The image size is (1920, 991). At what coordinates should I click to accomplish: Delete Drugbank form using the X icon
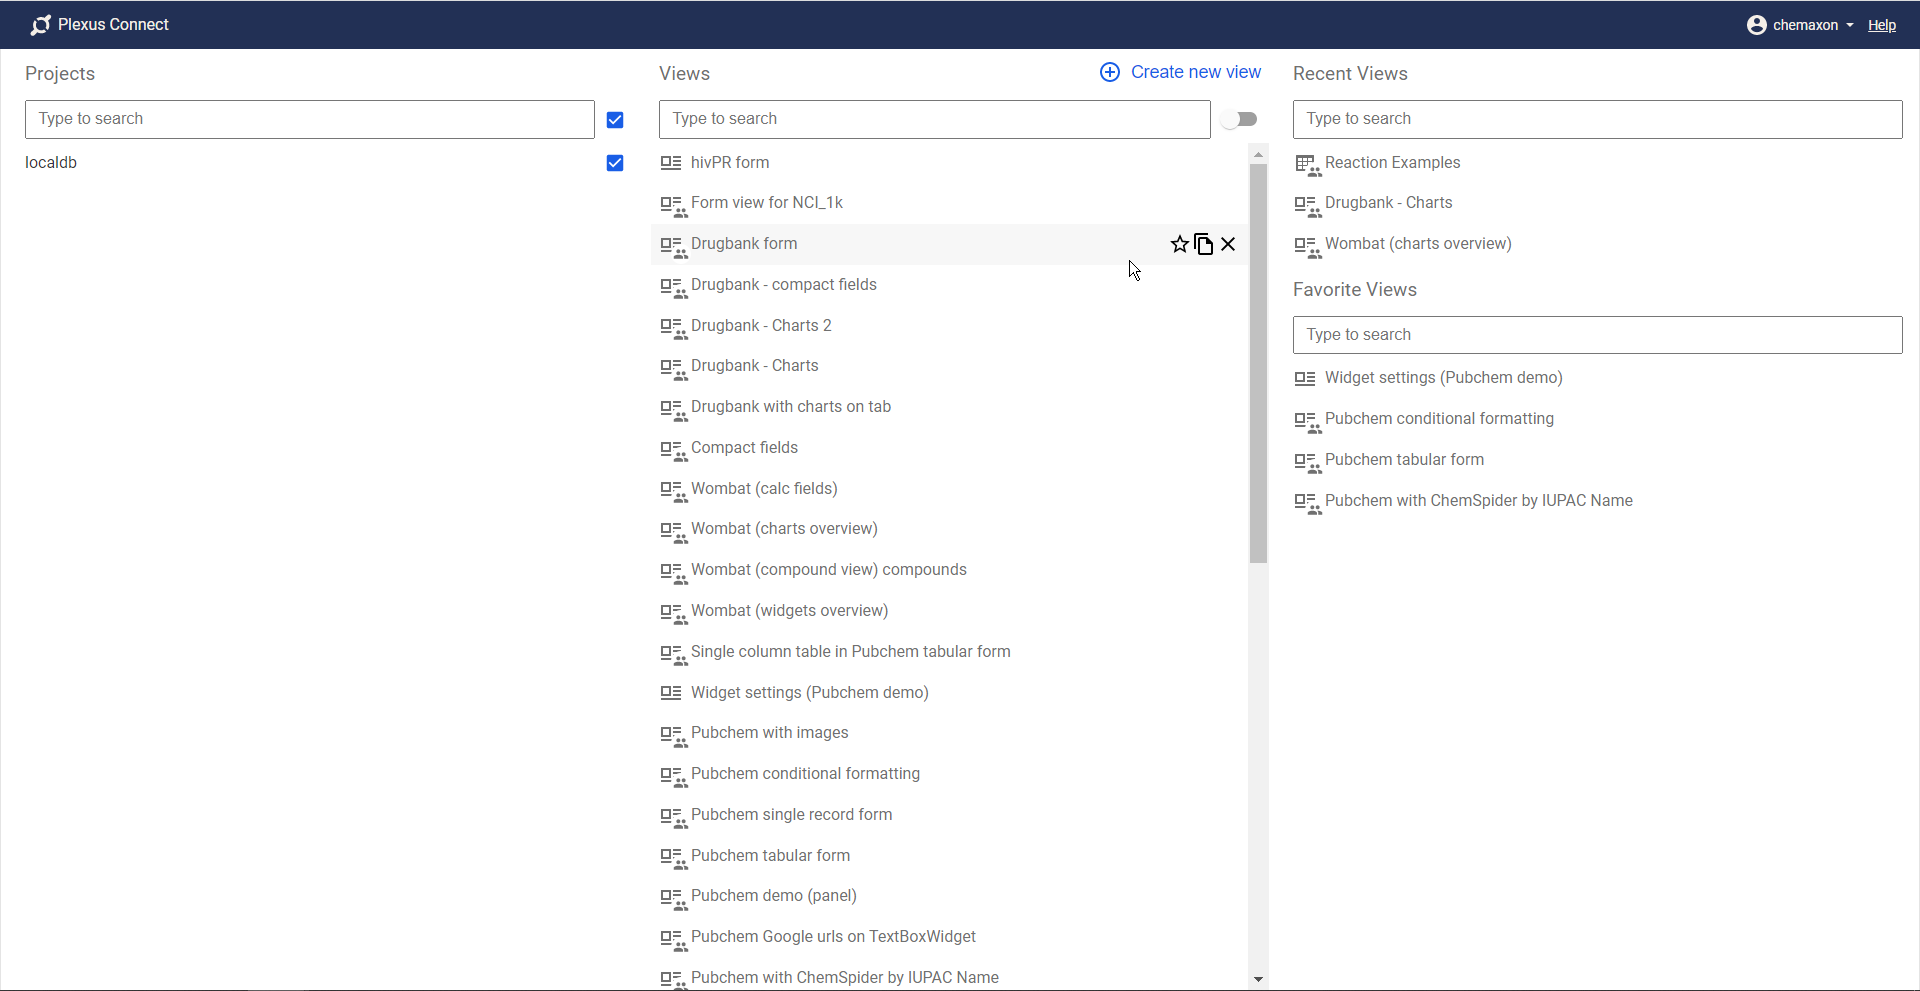[1228, 244]
